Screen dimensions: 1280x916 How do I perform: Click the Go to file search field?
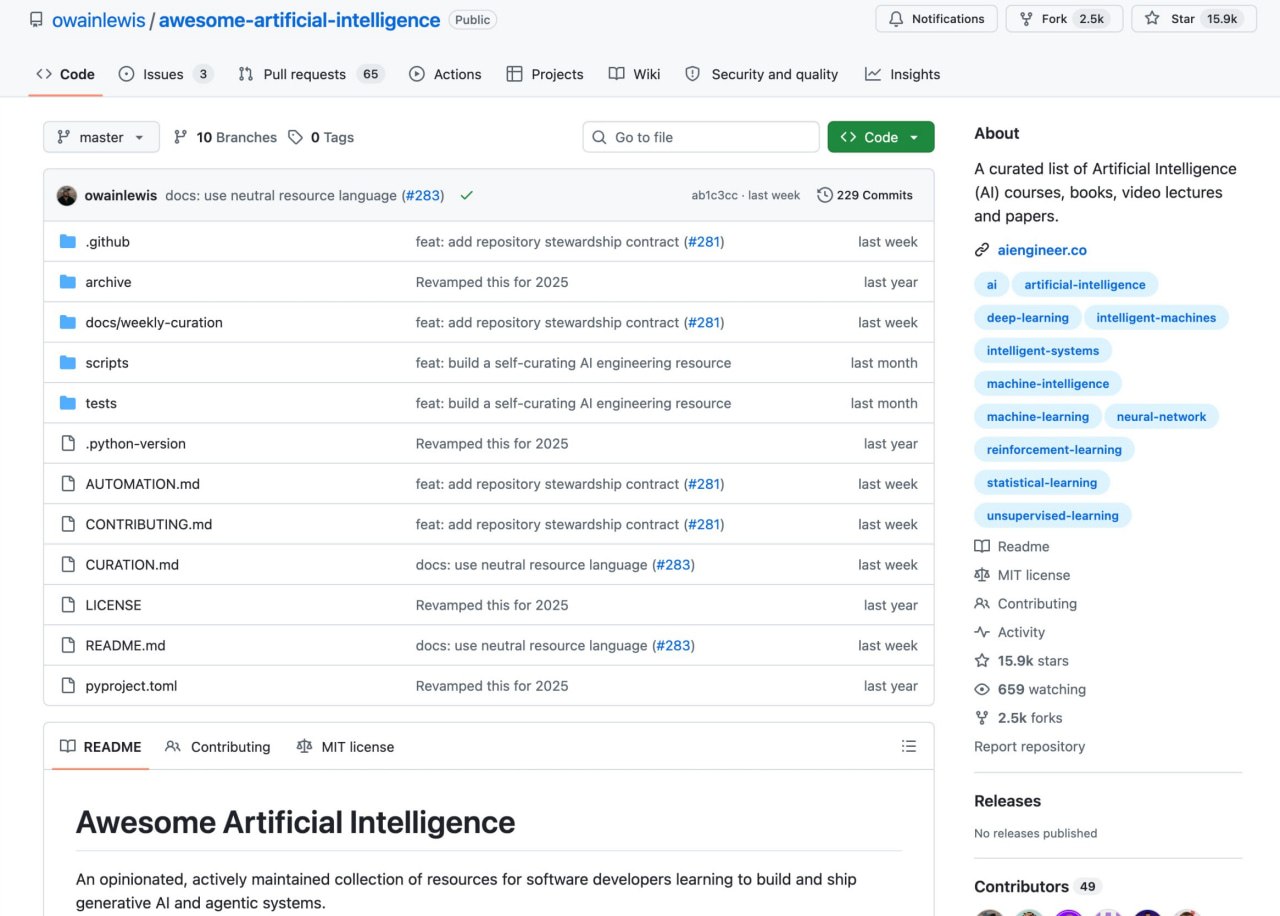pos(701,137)
